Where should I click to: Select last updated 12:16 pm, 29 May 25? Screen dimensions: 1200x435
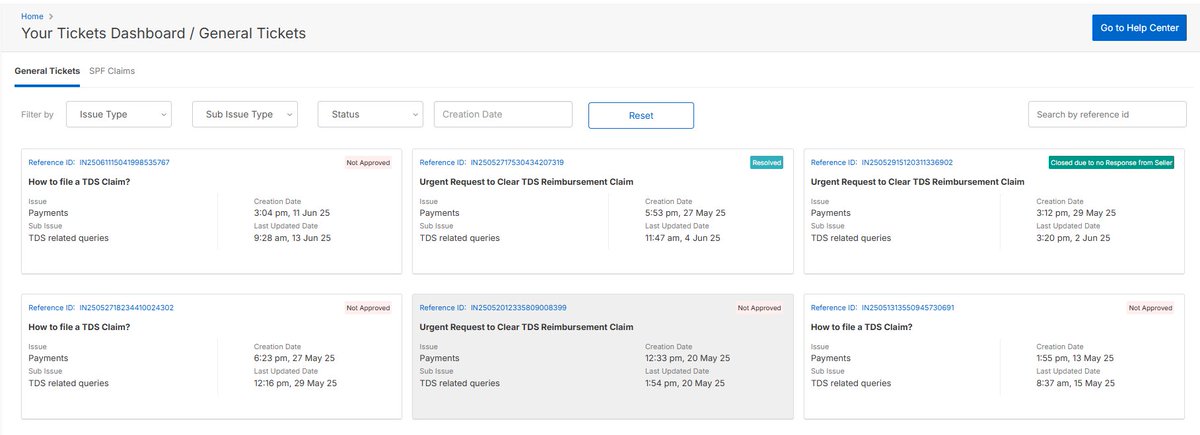pyautogui.click(x=295, y=383)
